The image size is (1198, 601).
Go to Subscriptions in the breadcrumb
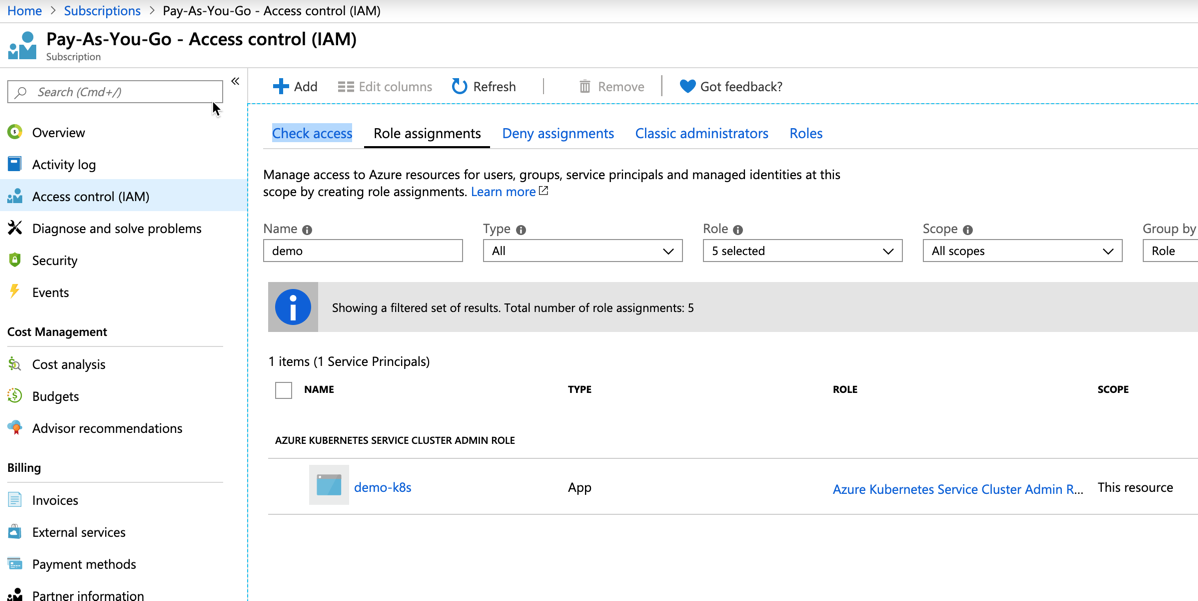pyautogui.click(x=102, y=11)
